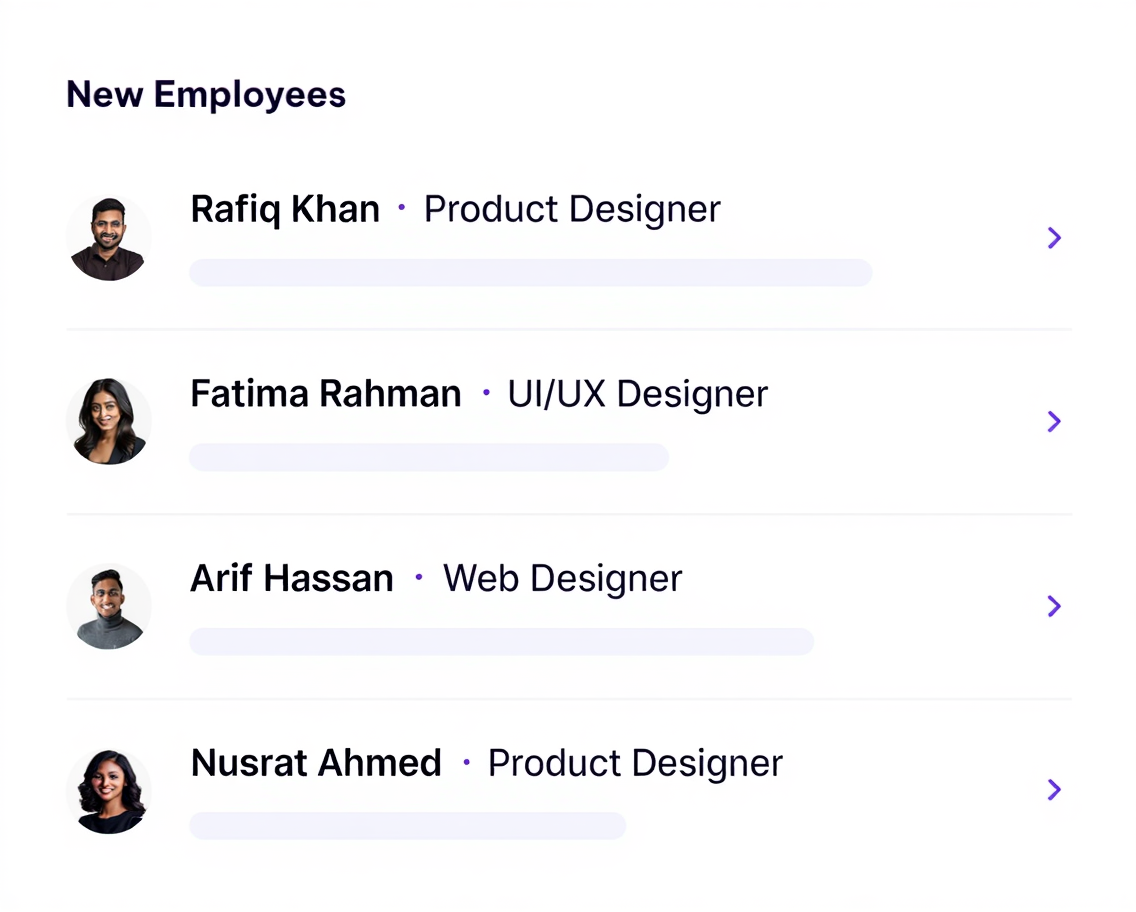Open Fatima Rahman's details via chevron

point(1053,422)
